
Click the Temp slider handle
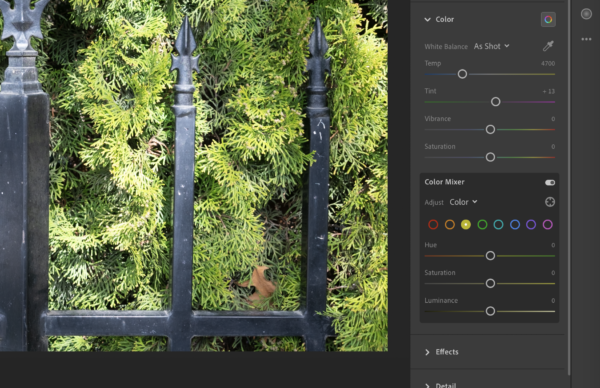462,74
